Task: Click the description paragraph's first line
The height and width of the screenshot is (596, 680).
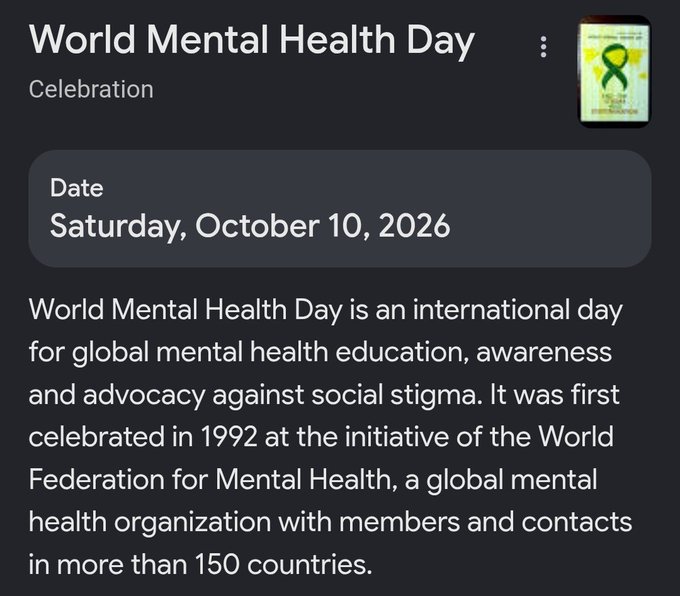Action: tap(326, 311)
